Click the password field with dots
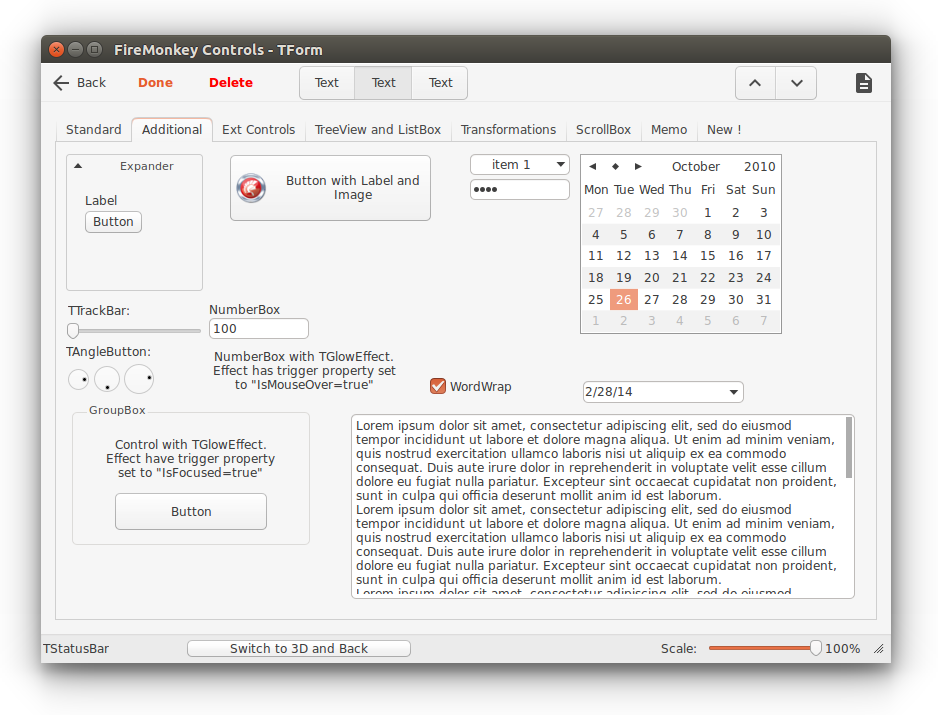This screenshot has width=938, height=715. [x=519, y=190]
